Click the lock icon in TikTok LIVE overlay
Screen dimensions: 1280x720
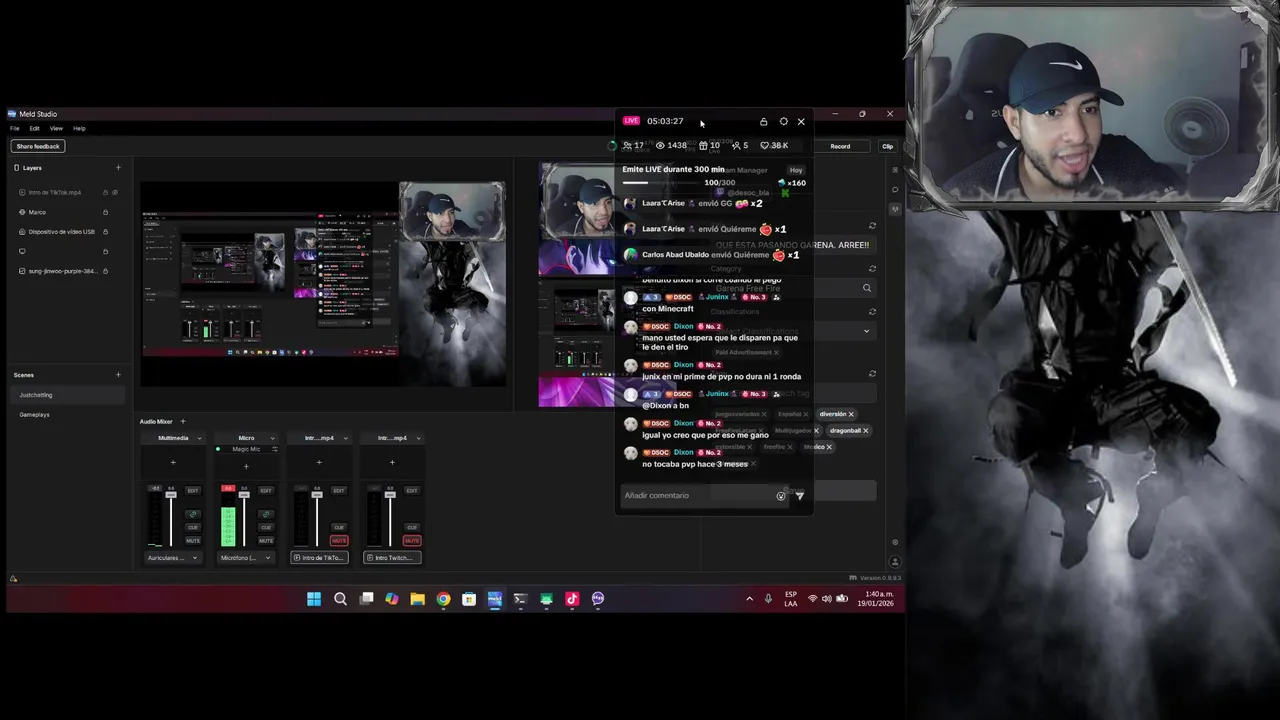[763, 122]
